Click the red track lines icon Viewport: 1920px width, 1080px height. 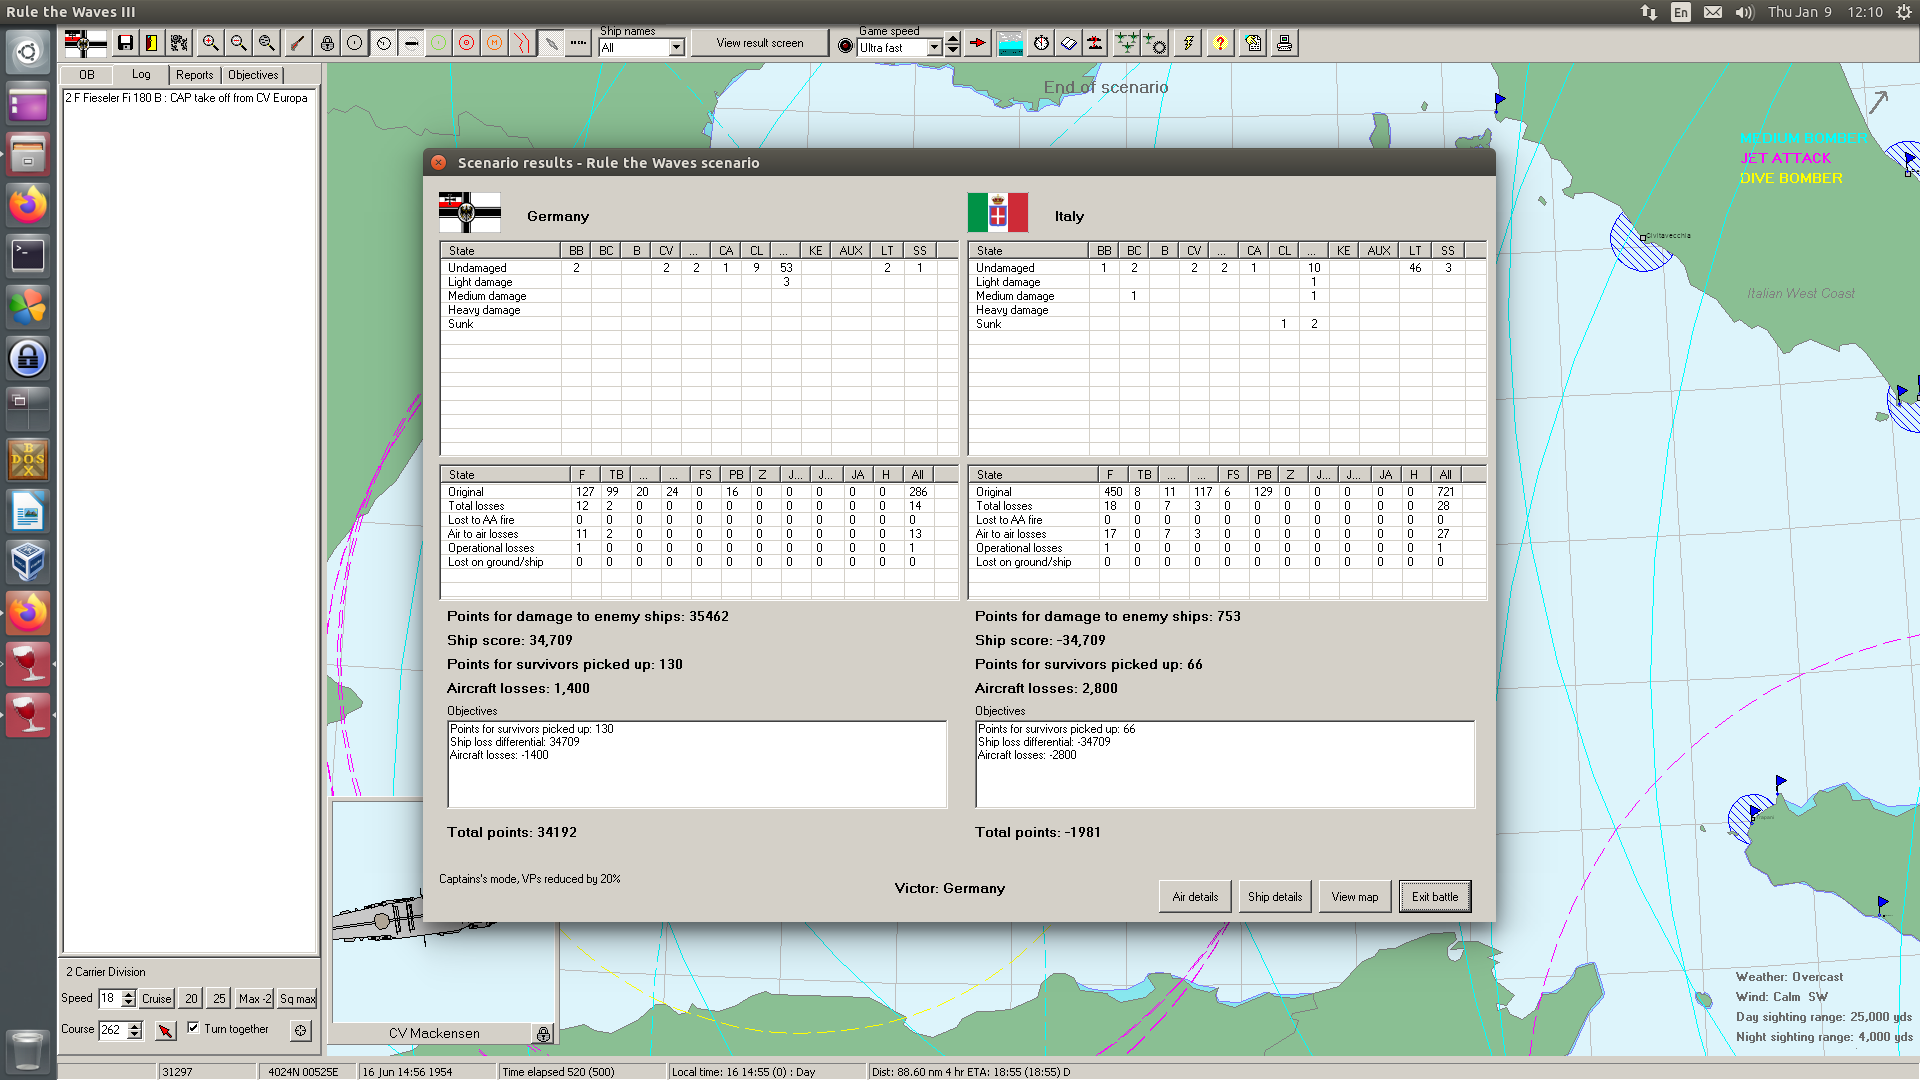tap(523, 43)
